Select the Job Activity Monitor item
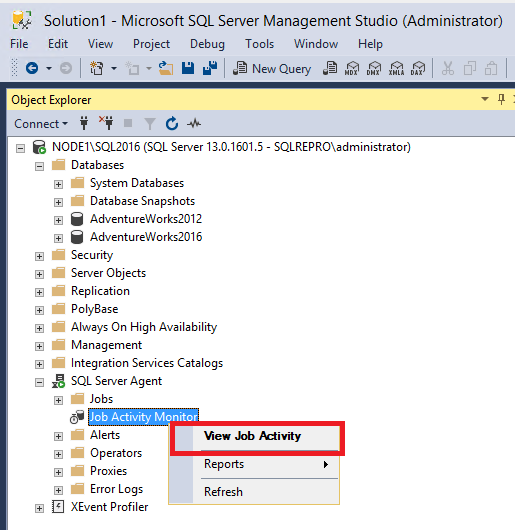 tap(144, 417)
